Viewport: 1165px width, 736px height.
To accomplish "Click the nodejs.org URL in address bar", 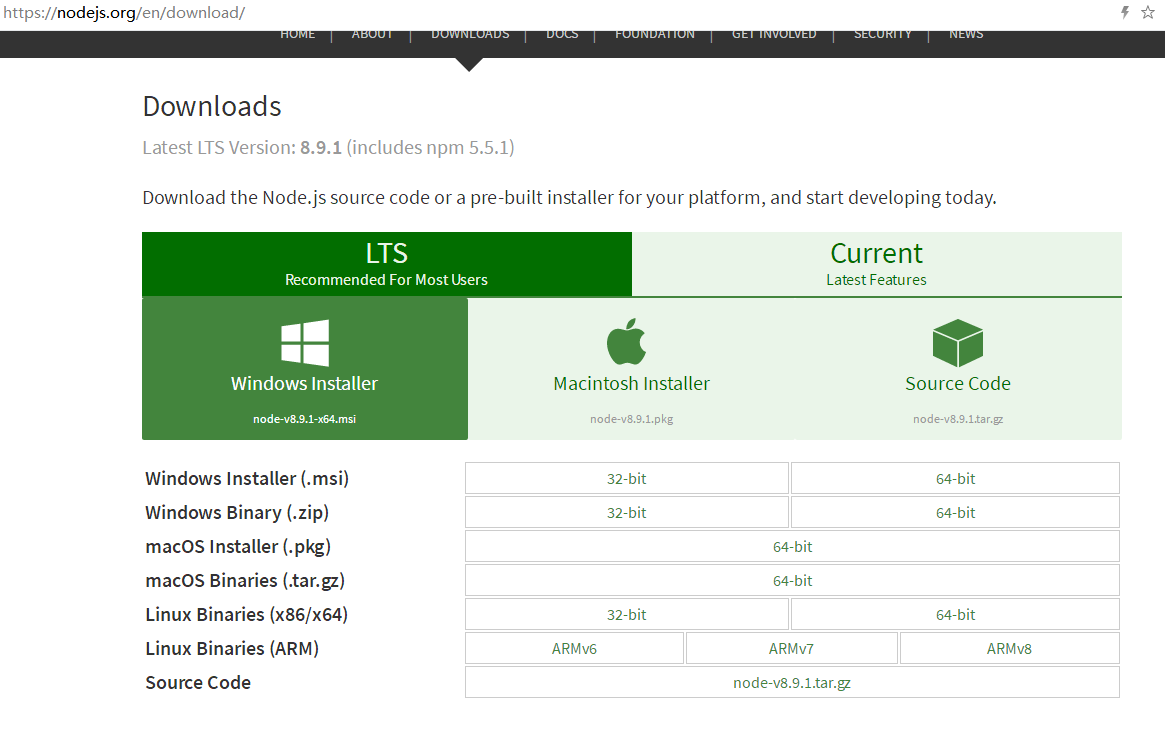I will tap(124, 13).
